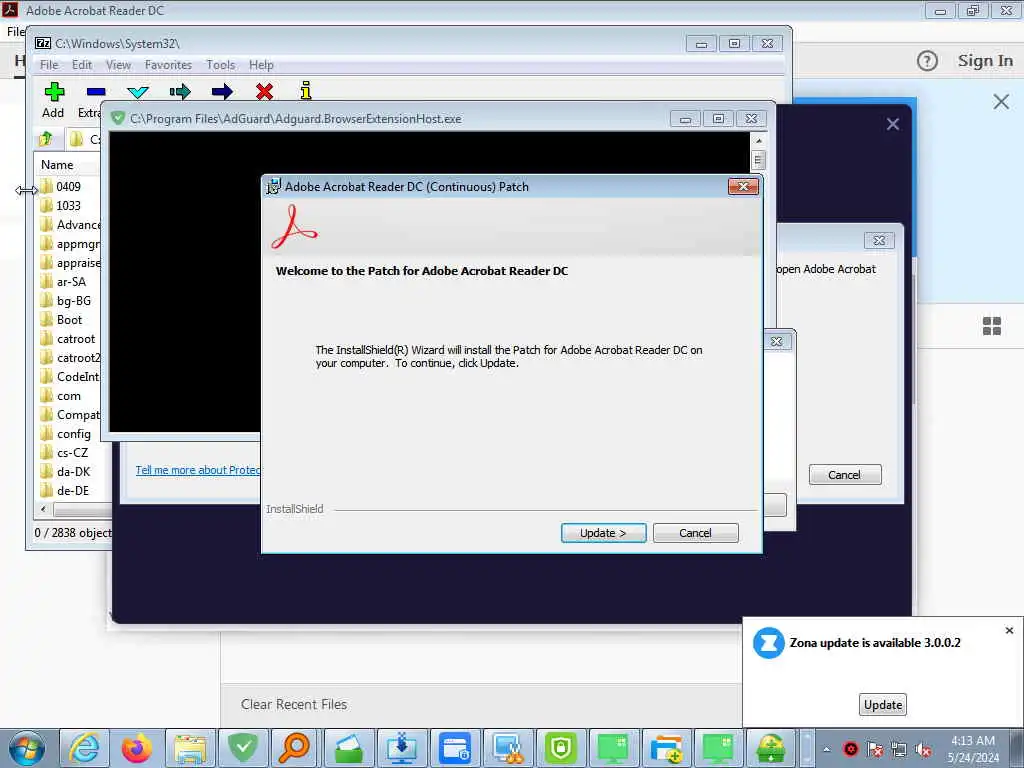The image size is (1024, 768).
Task: Select the 0409 folder in 7-Zip
Action: (61, 186)
